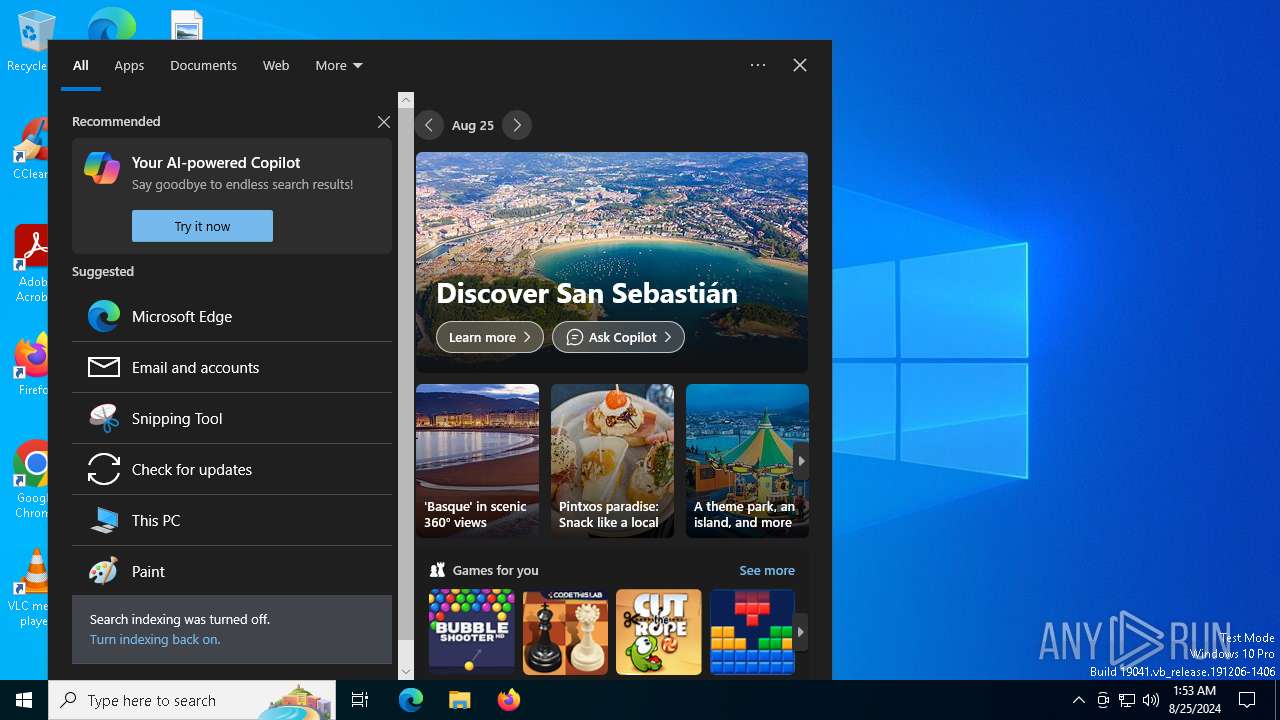Dismiss the Recommended section

tap(384, 122)
